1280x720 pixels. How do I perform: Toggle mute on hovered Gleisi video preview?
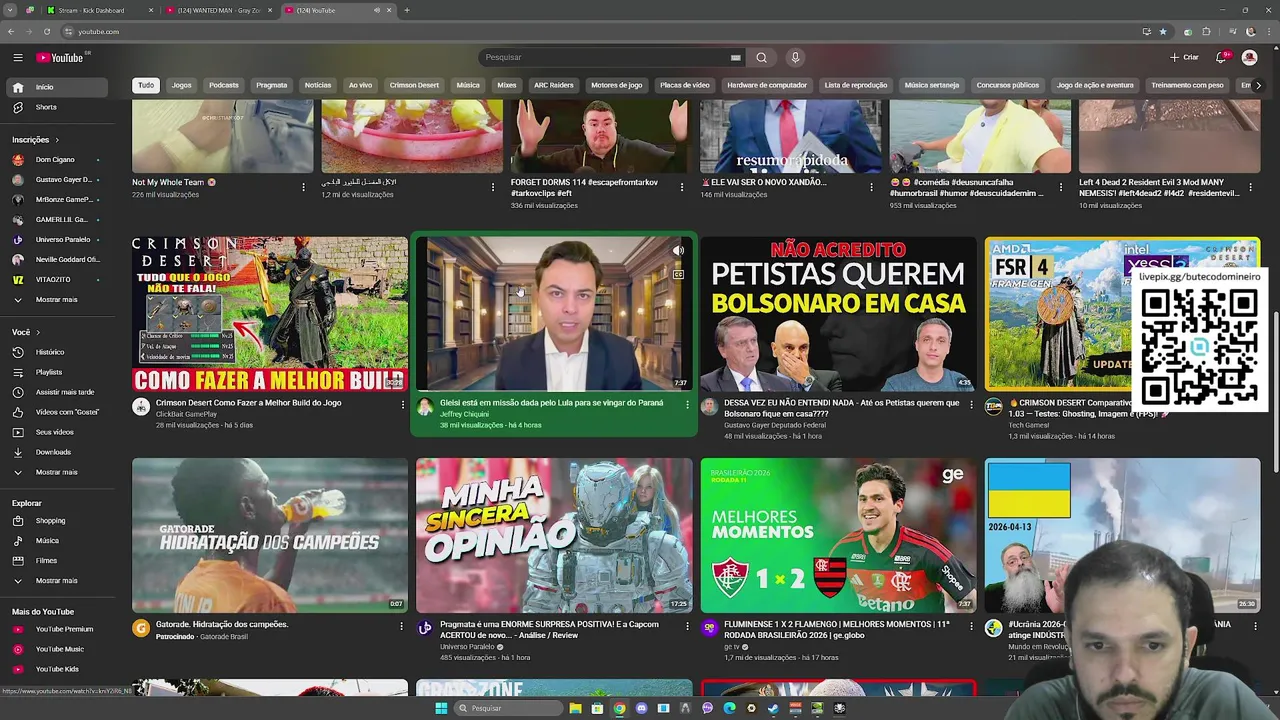coord(678,251)
